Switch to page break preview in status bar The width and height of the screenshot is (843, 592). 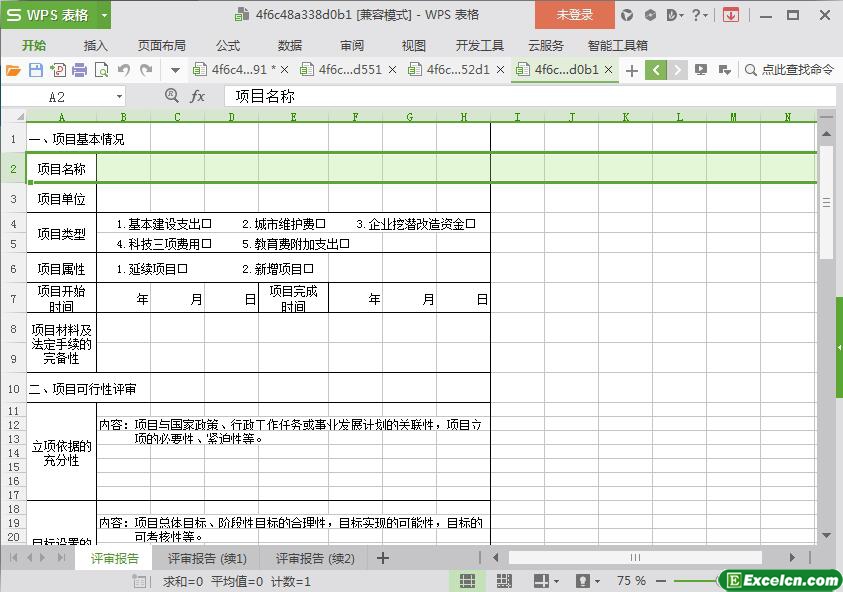tap(504, 580)
